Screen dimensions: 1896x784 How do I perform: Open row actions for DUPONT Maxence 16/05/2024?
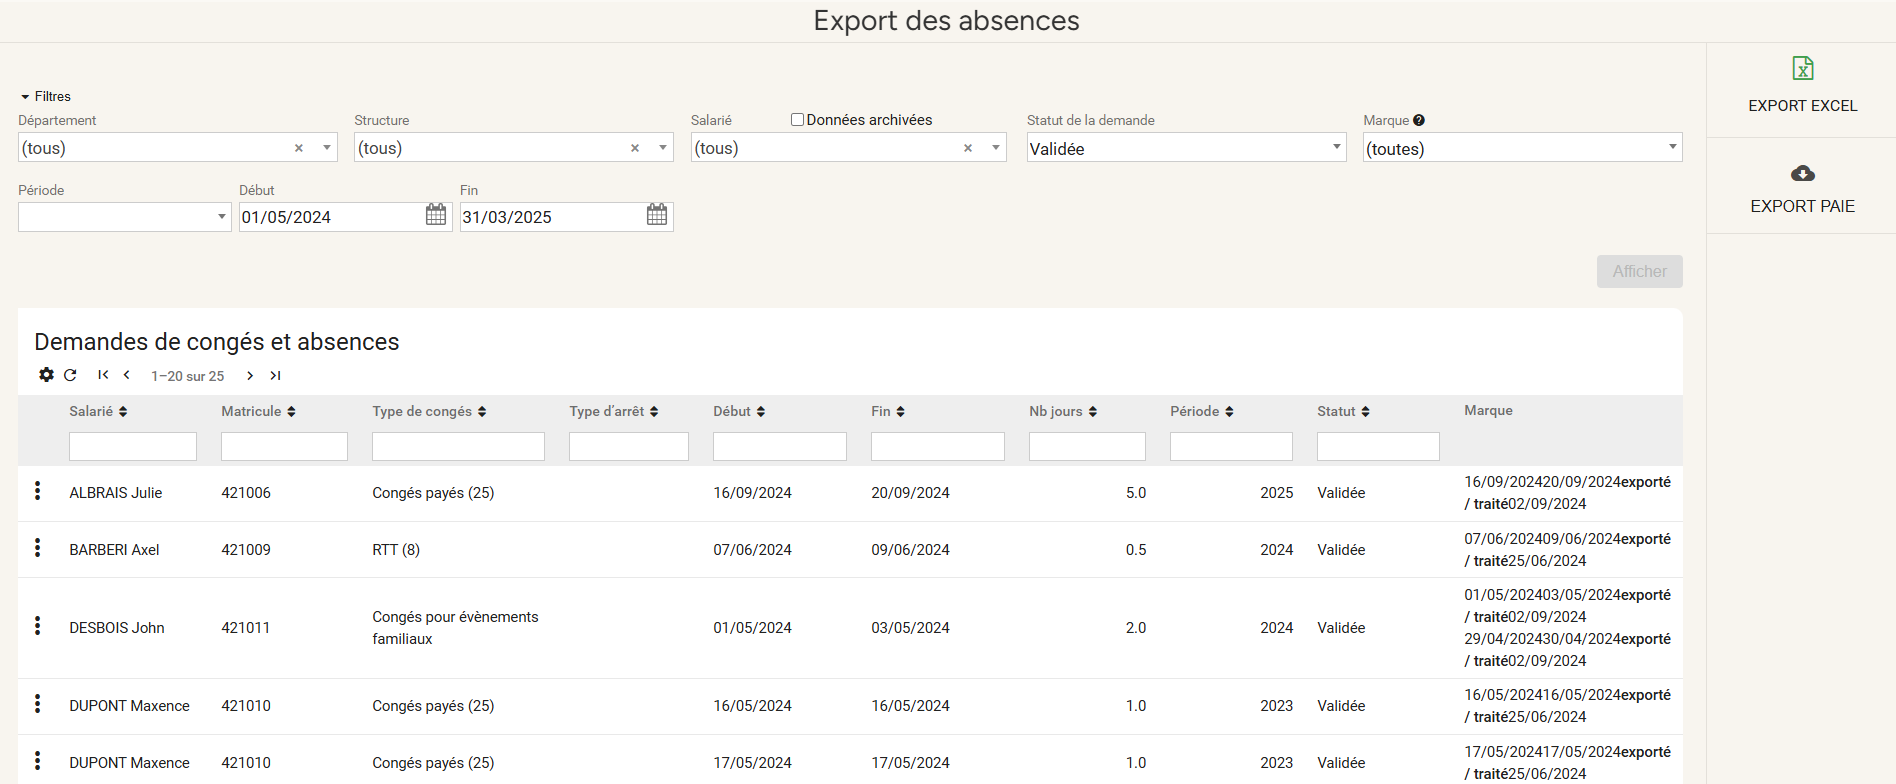click(x=37, y=704)
